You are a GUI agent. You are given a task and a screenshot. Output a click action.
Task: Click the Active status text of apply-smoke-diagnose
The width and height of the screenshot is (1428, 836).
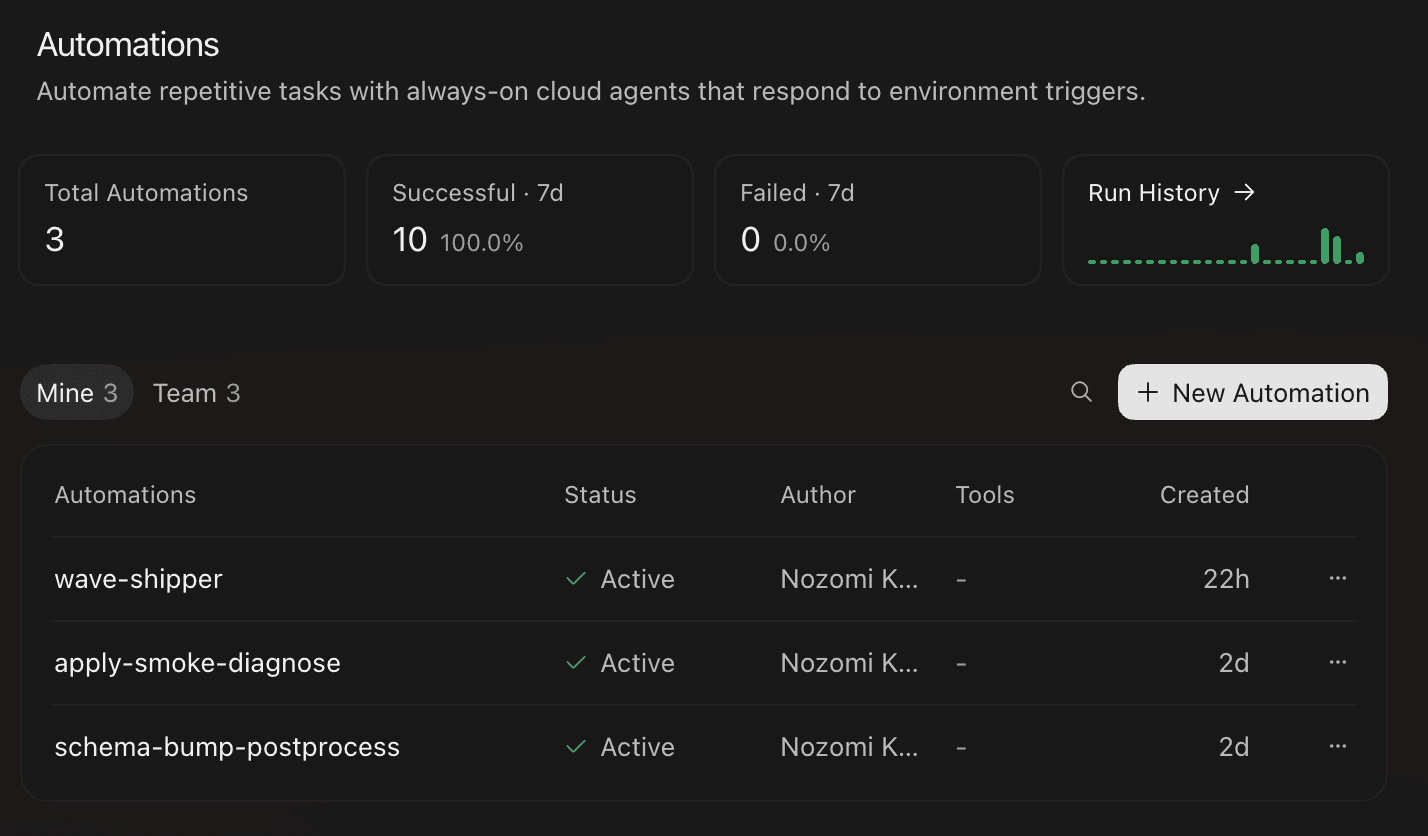(638, 663)
